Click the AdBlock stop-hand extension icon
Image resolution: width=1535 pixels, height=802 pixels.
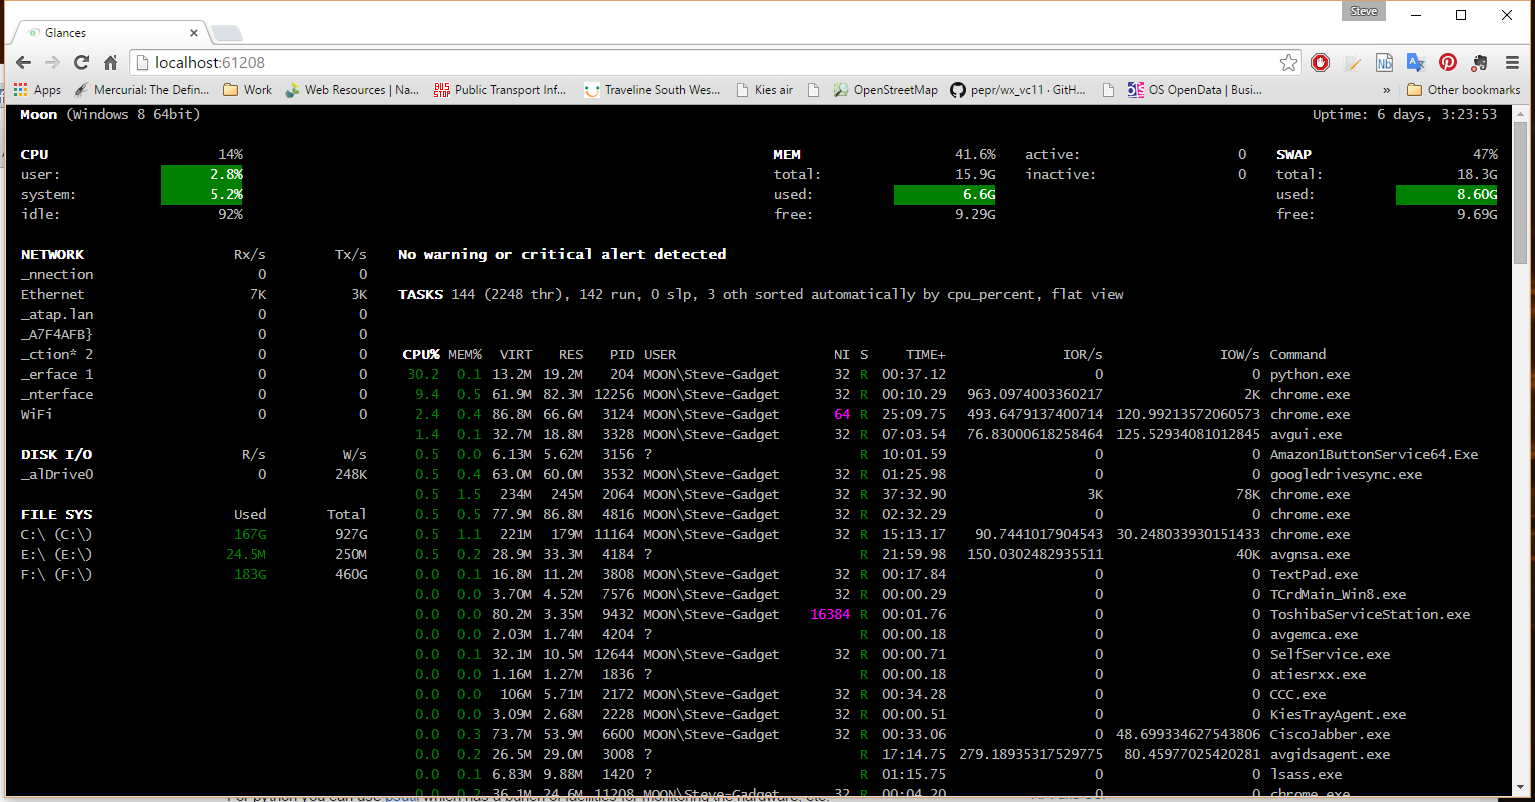point(1320,62)
